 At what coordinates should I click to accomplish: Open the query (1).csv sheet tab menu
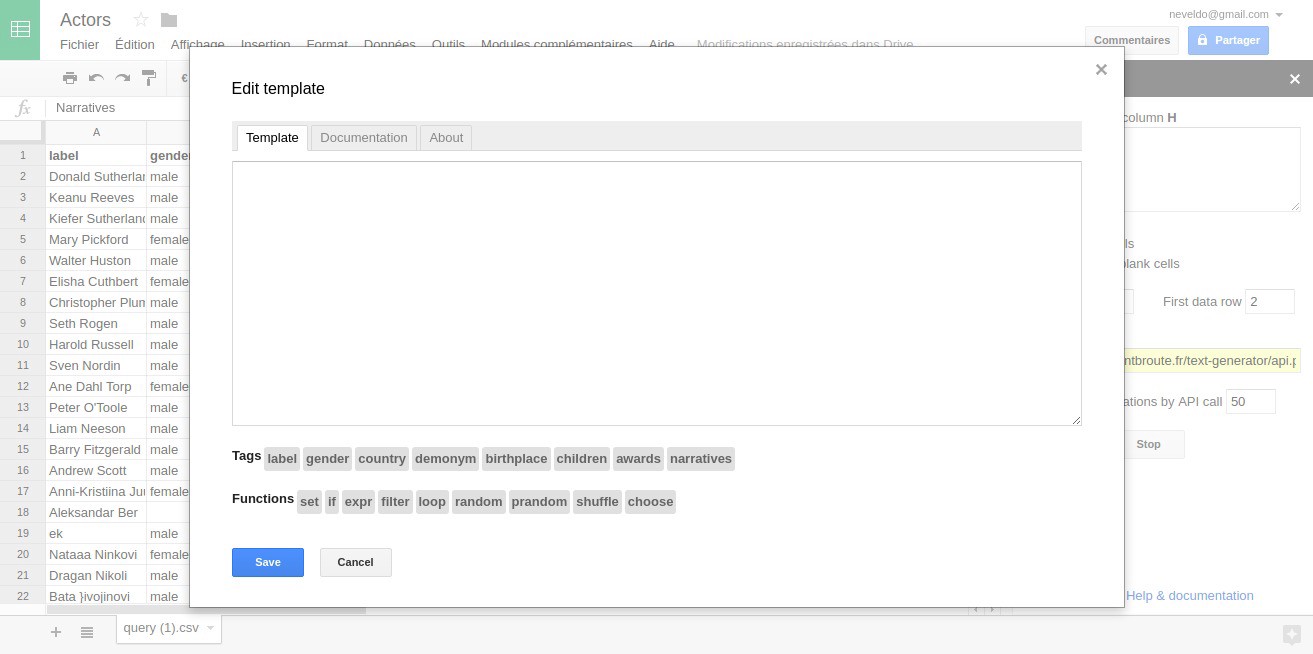click(211, 628)
